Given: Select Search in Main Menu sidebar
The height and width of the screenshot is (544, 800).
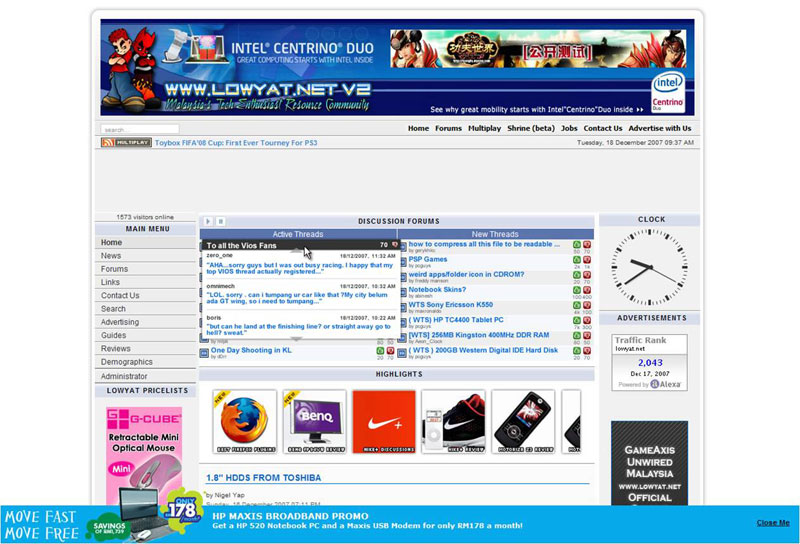Looking at the screenshot, I should (x=145, y=309).
